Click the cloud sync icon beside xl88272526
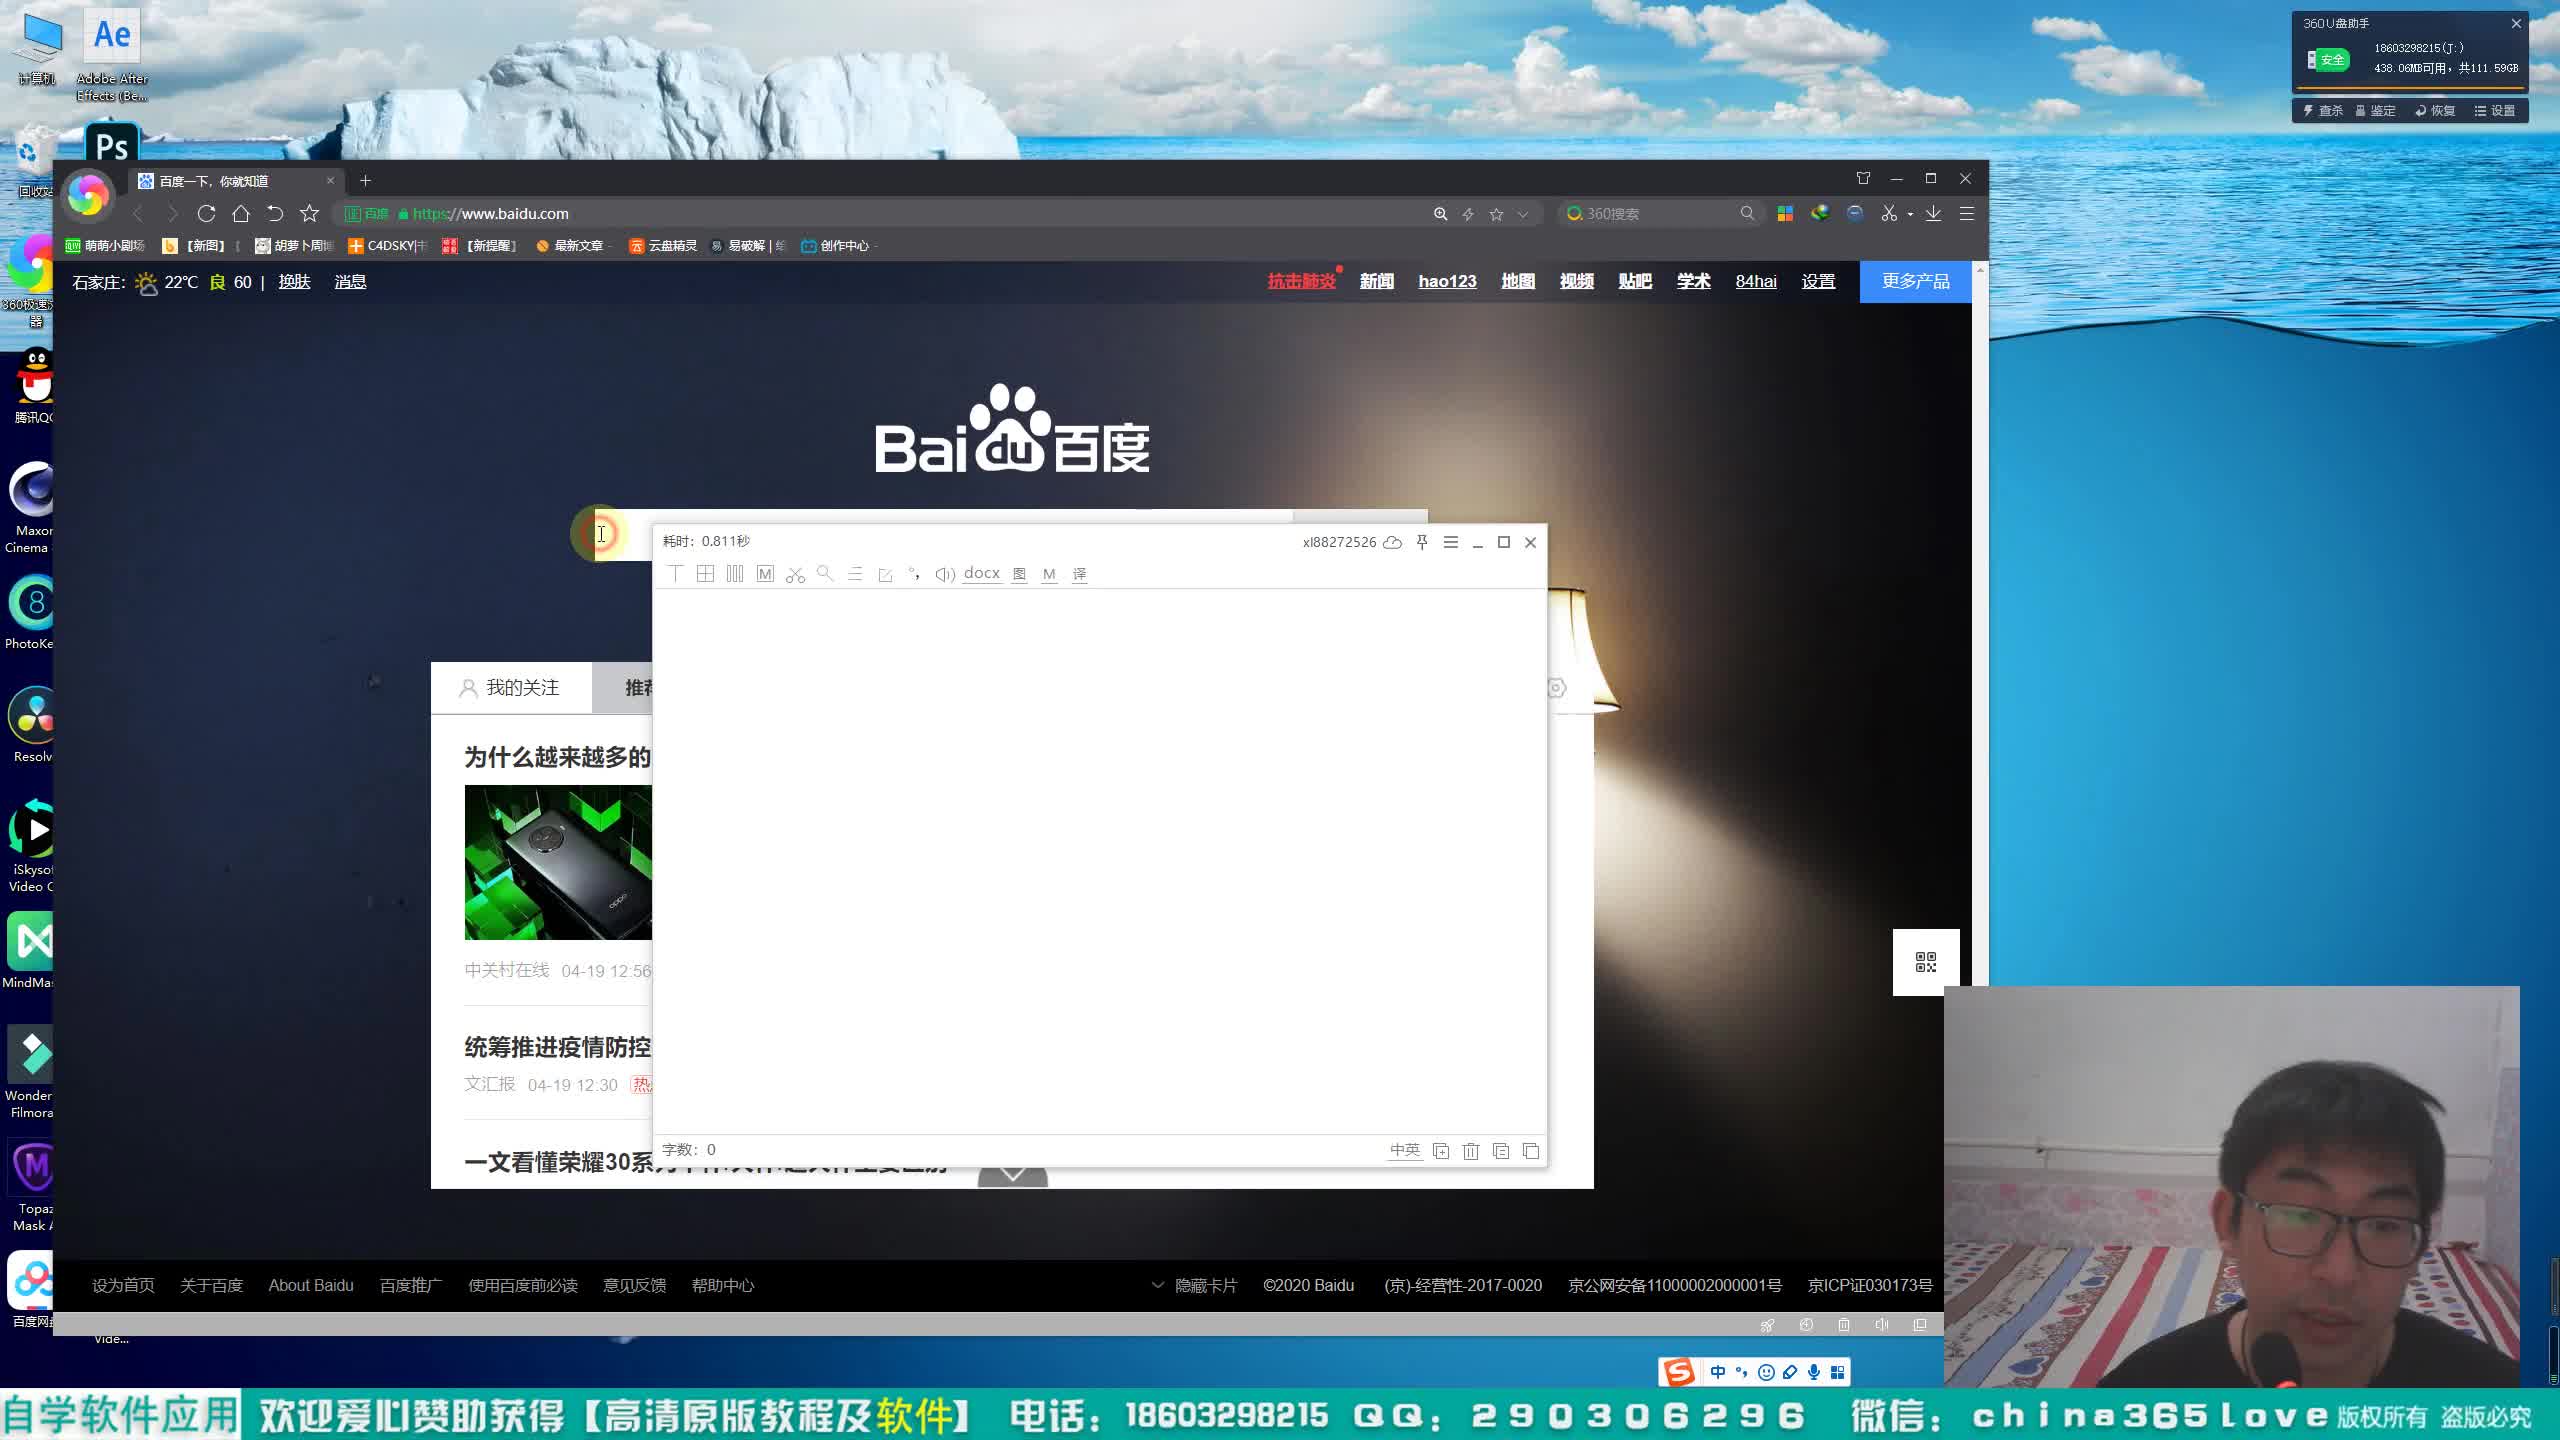This screenshot has height=1440, width=2560. coord(1392,542)
